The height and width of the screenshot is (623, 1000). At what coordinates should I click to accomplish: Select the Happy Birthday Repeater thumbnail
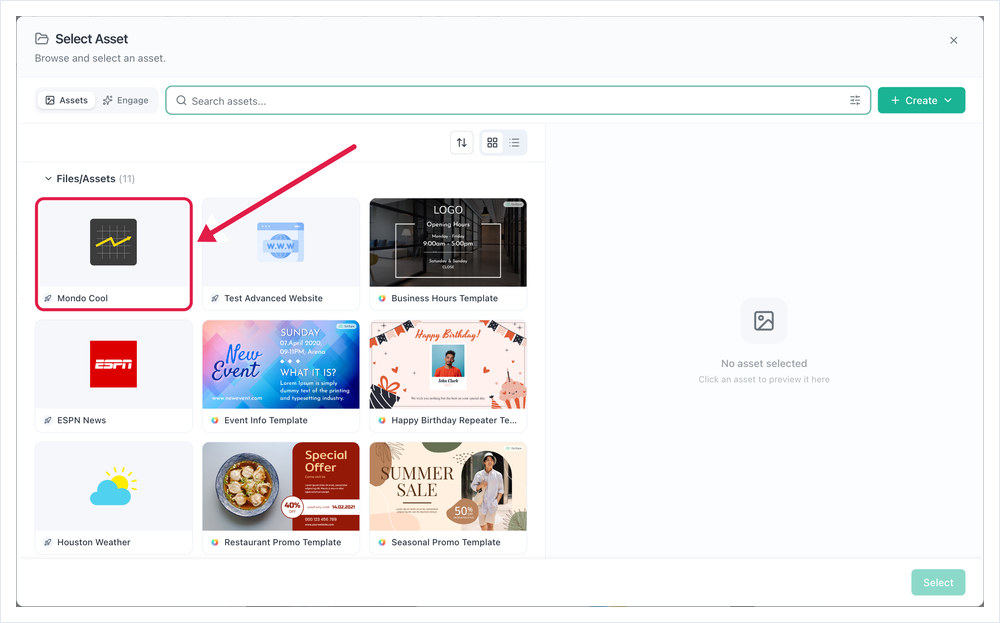coord(448,364)
